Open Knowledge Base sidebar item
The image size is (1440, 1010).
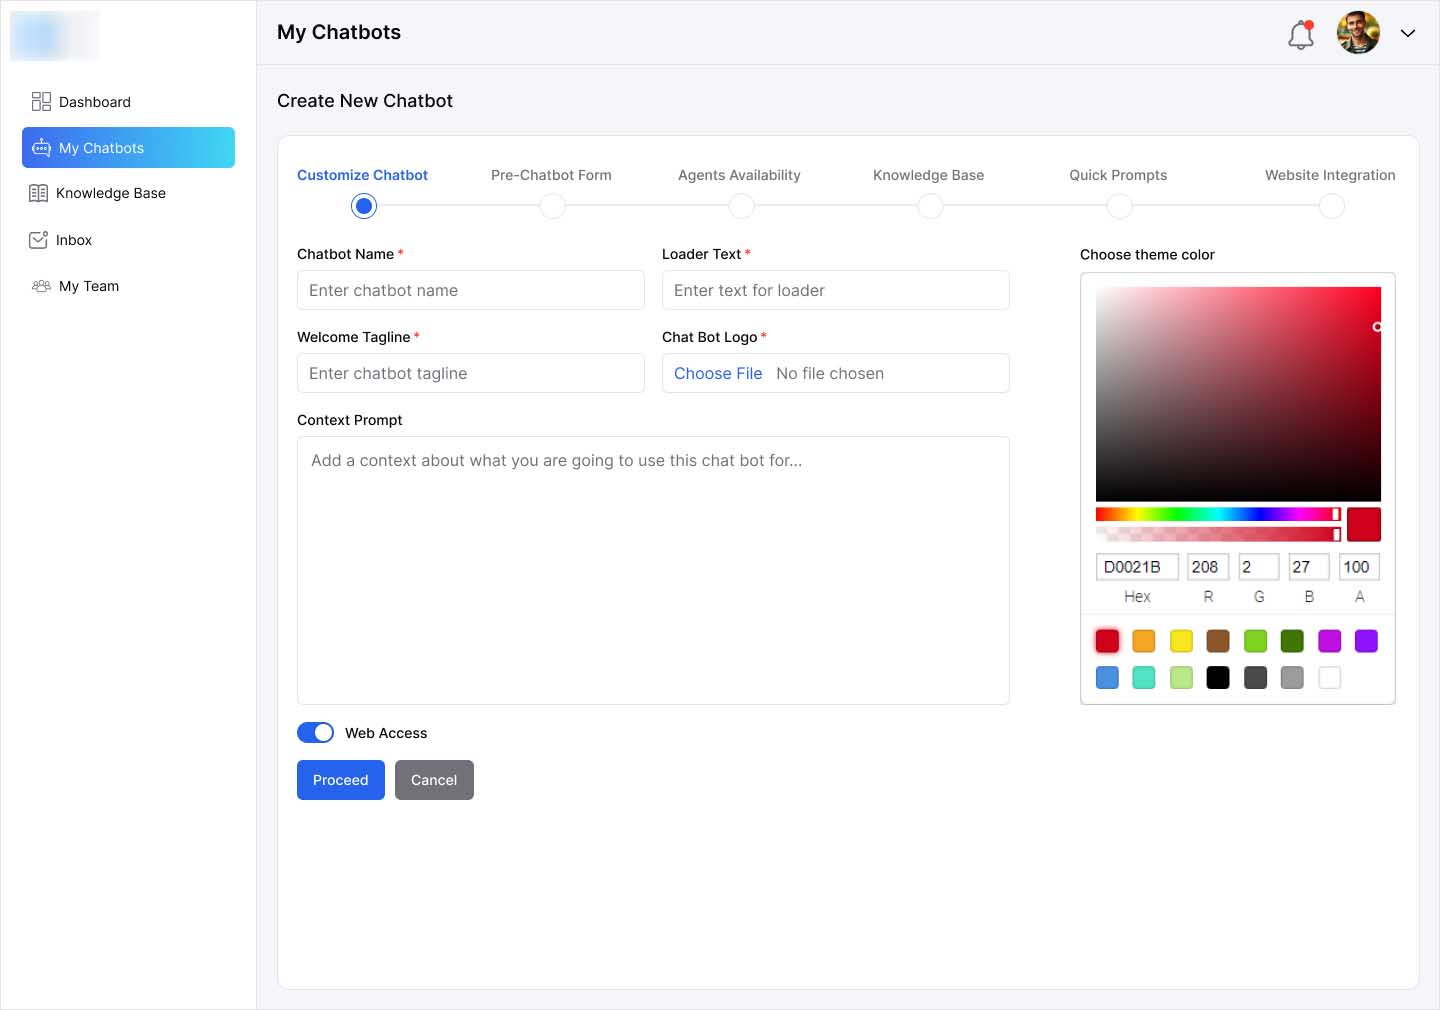(128, 193)
